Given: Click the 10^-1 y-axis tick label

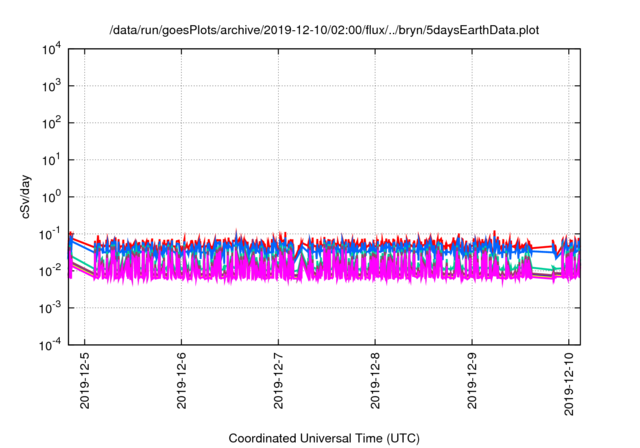Looking at the screenshot, I should coord(51,234).
